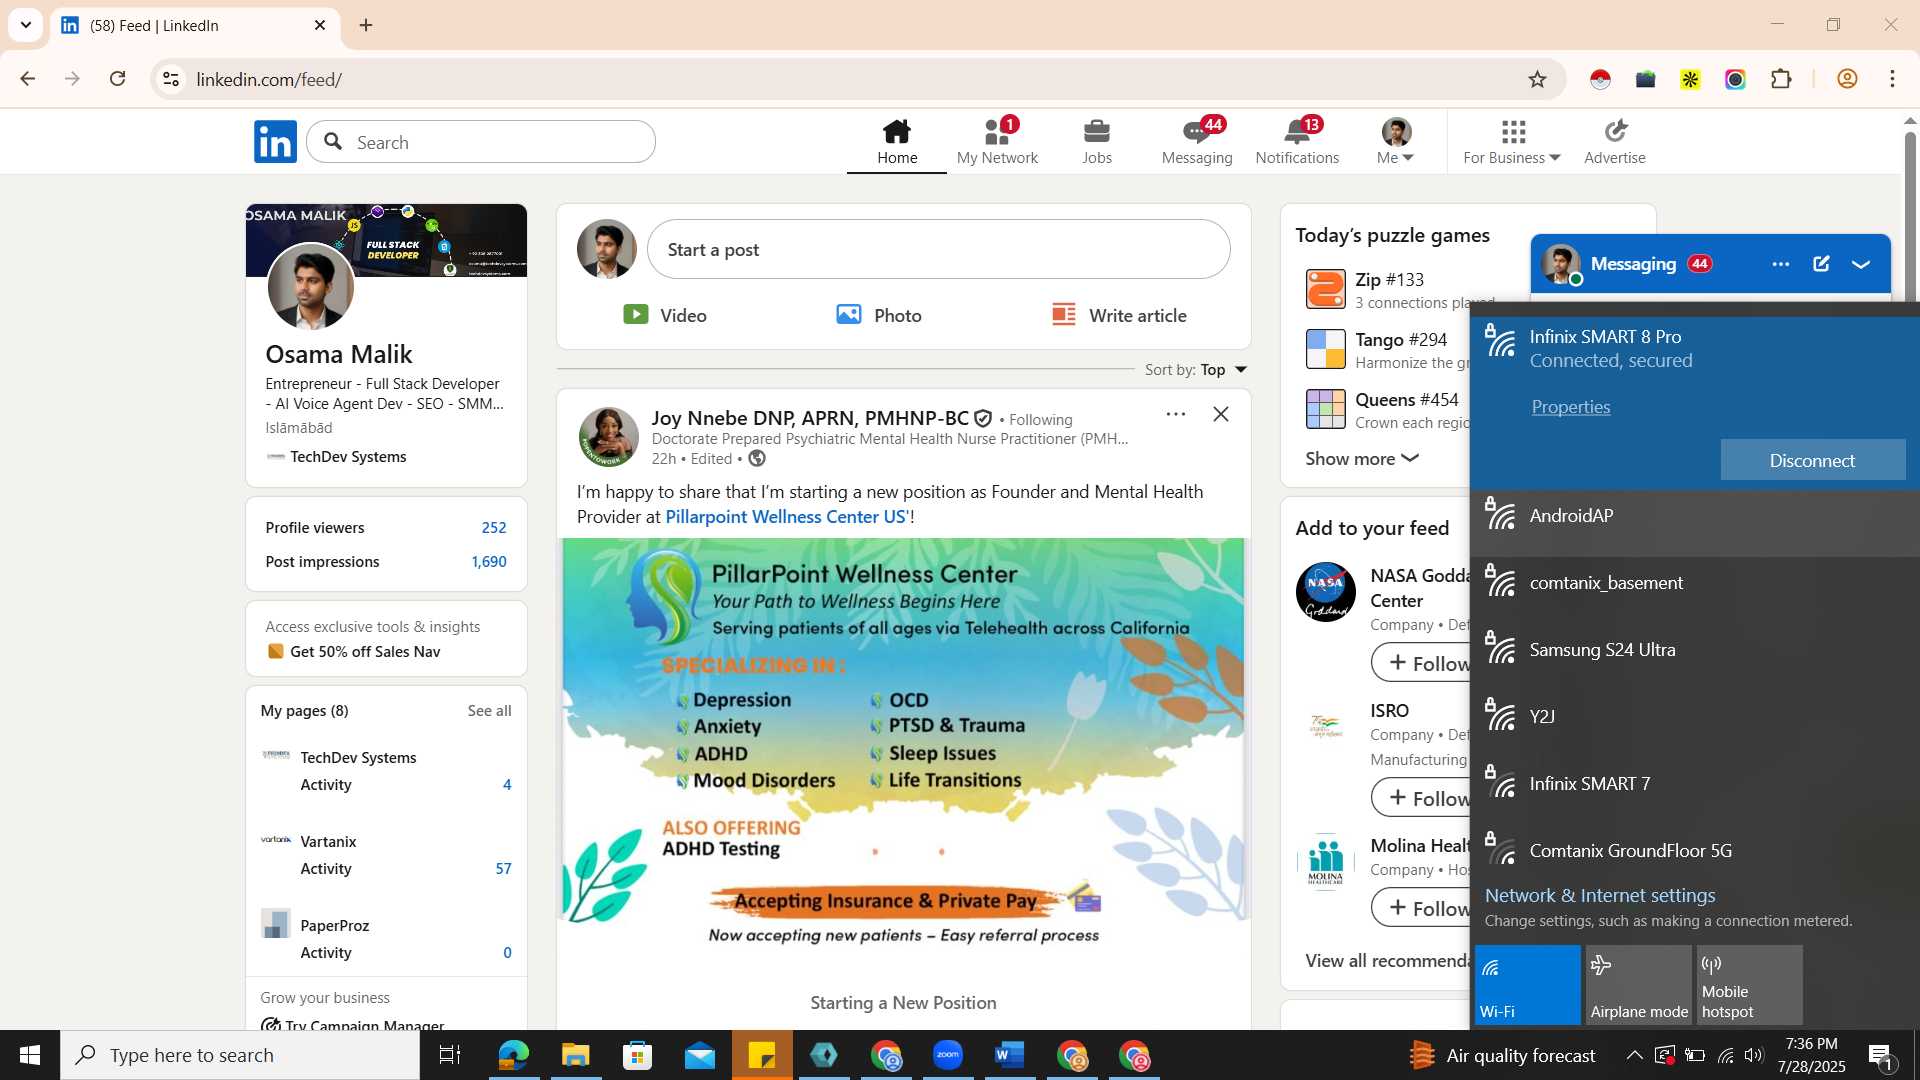This screenshot has width=1920, height=1080.
Task: Open Sticky Notes taskbar icon
Action: point(762,1055)
